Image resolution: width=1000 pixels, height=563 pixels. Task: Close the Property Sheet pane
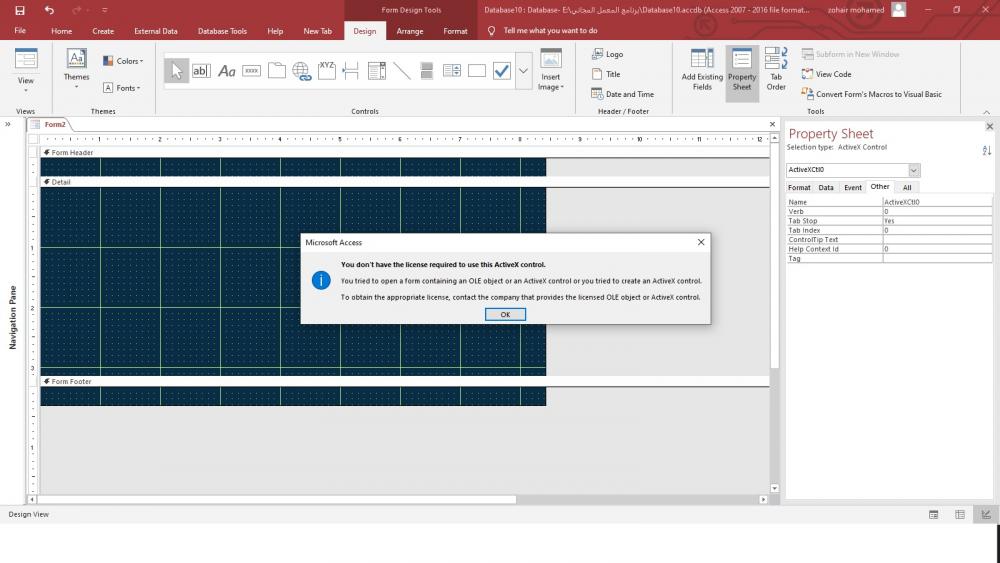(x=989, y=127)
